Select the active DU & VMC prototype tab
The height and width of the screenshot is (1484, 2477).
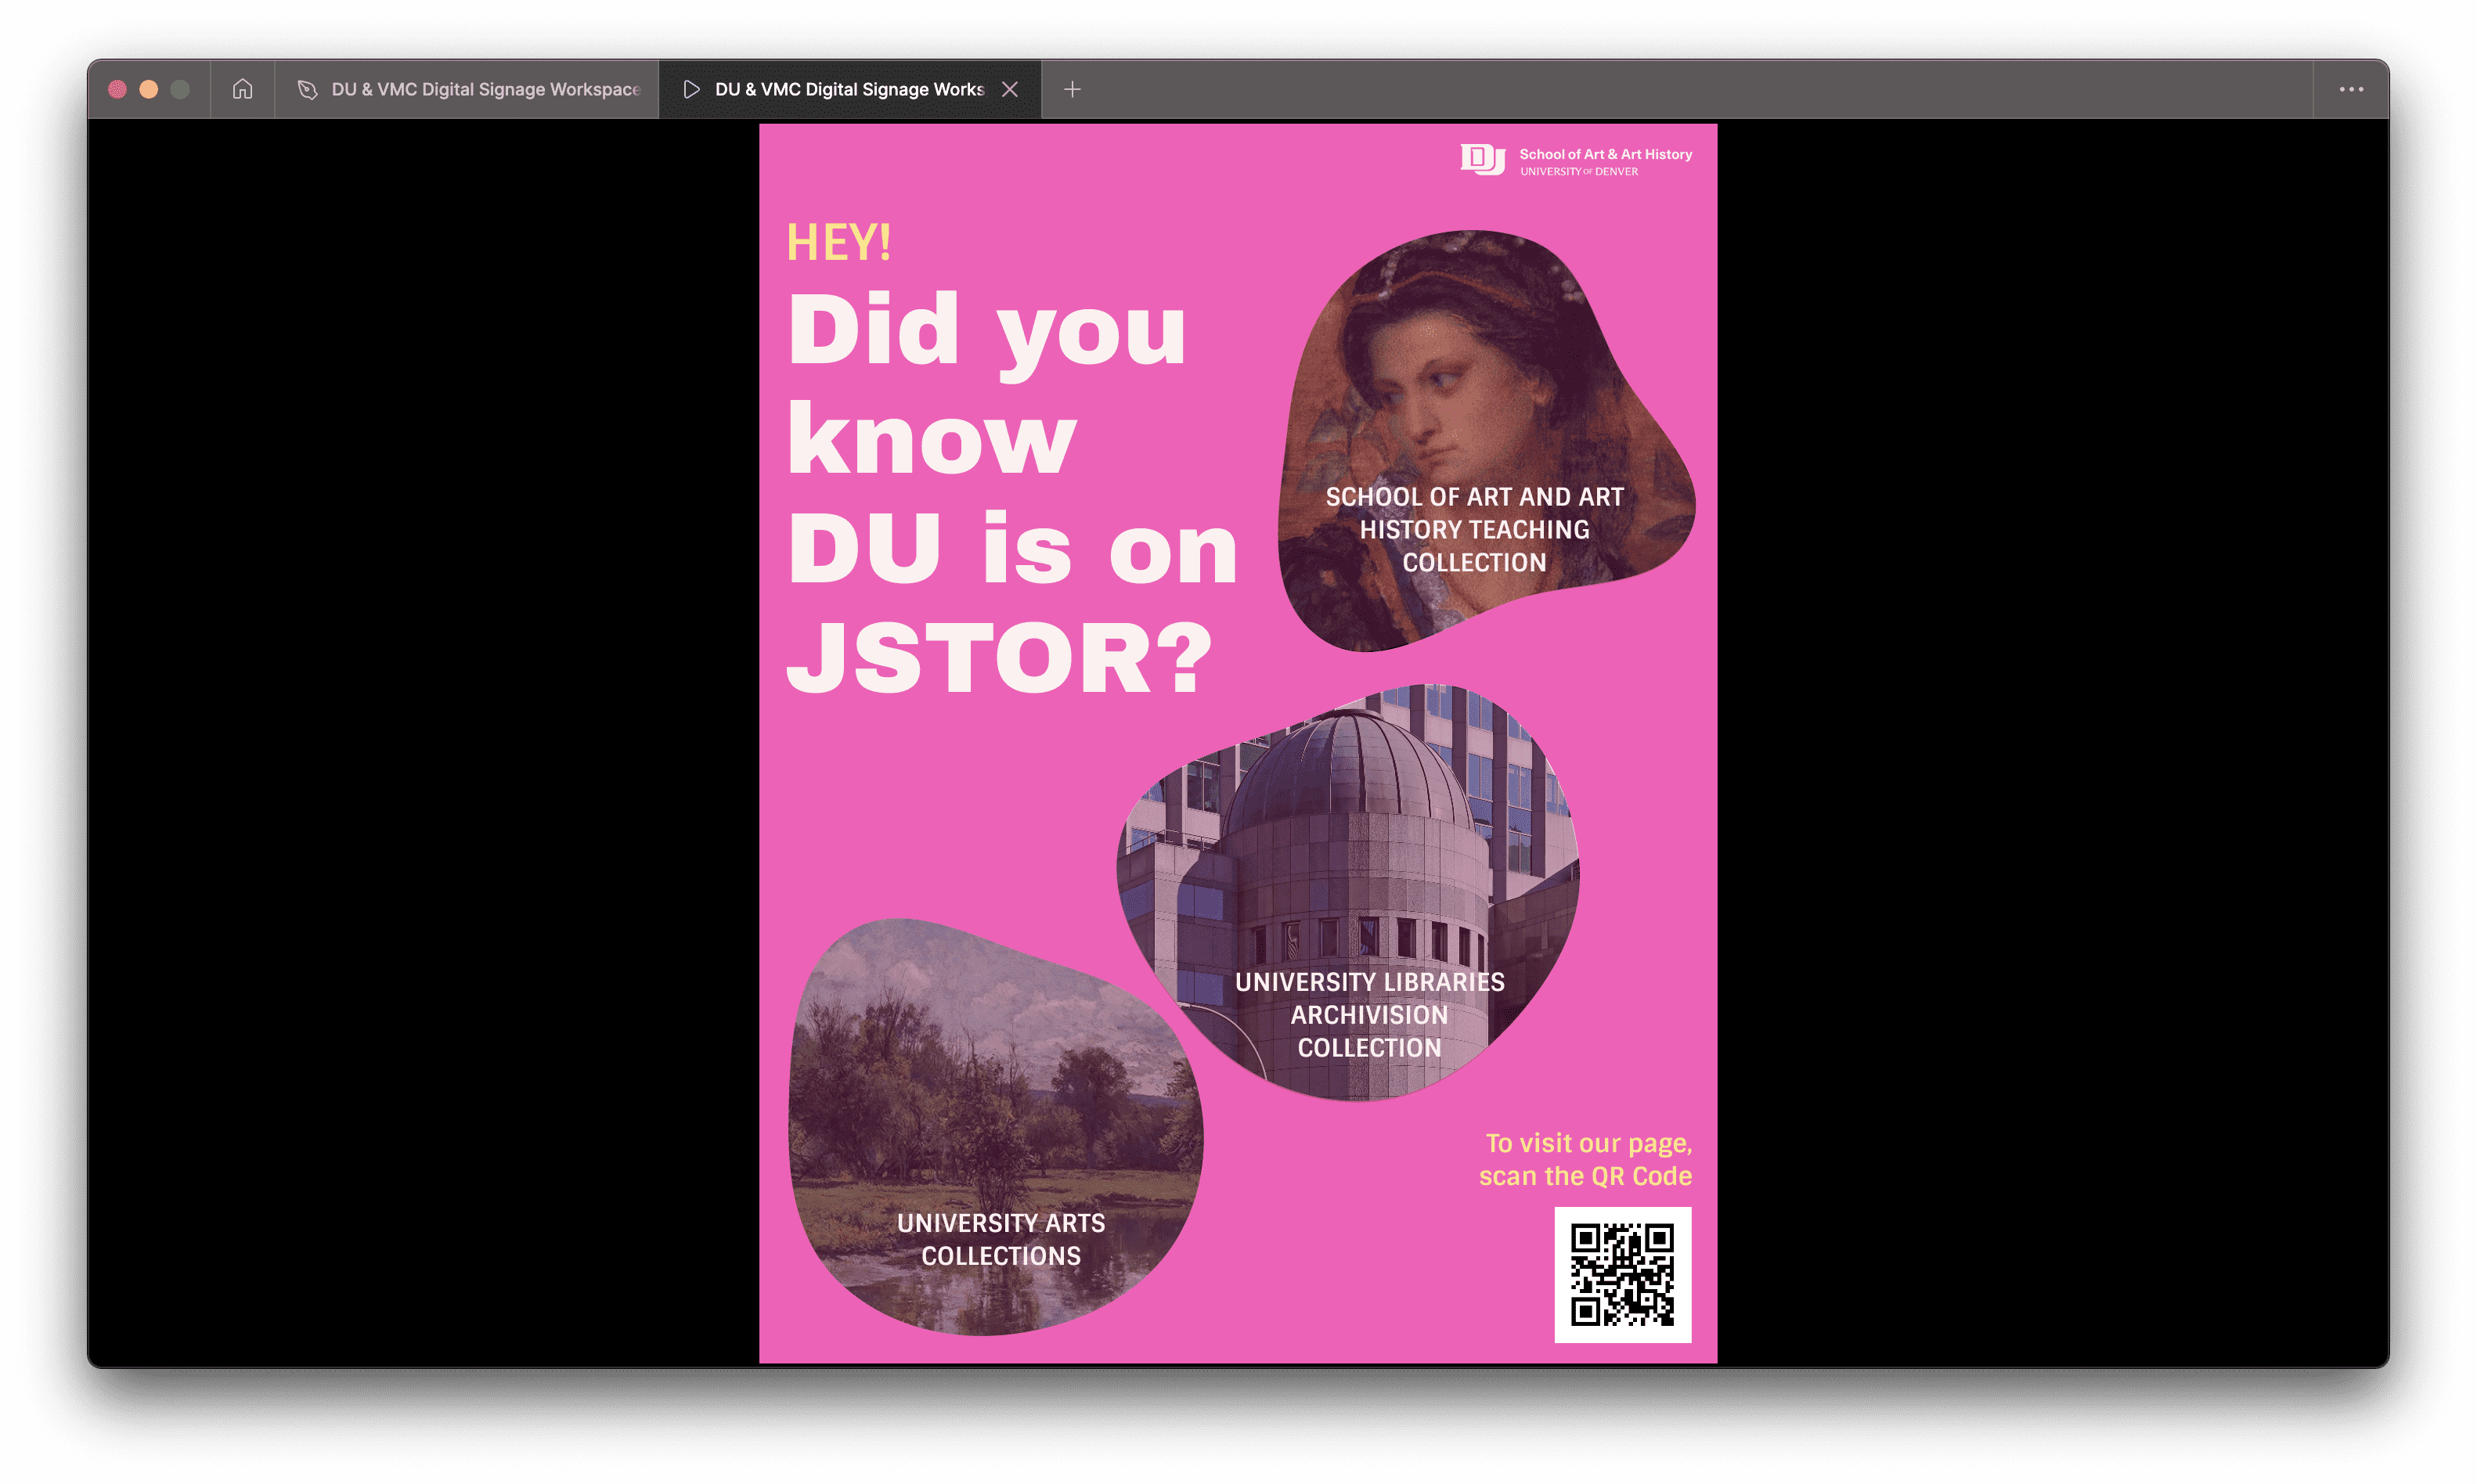coord(848,89)
